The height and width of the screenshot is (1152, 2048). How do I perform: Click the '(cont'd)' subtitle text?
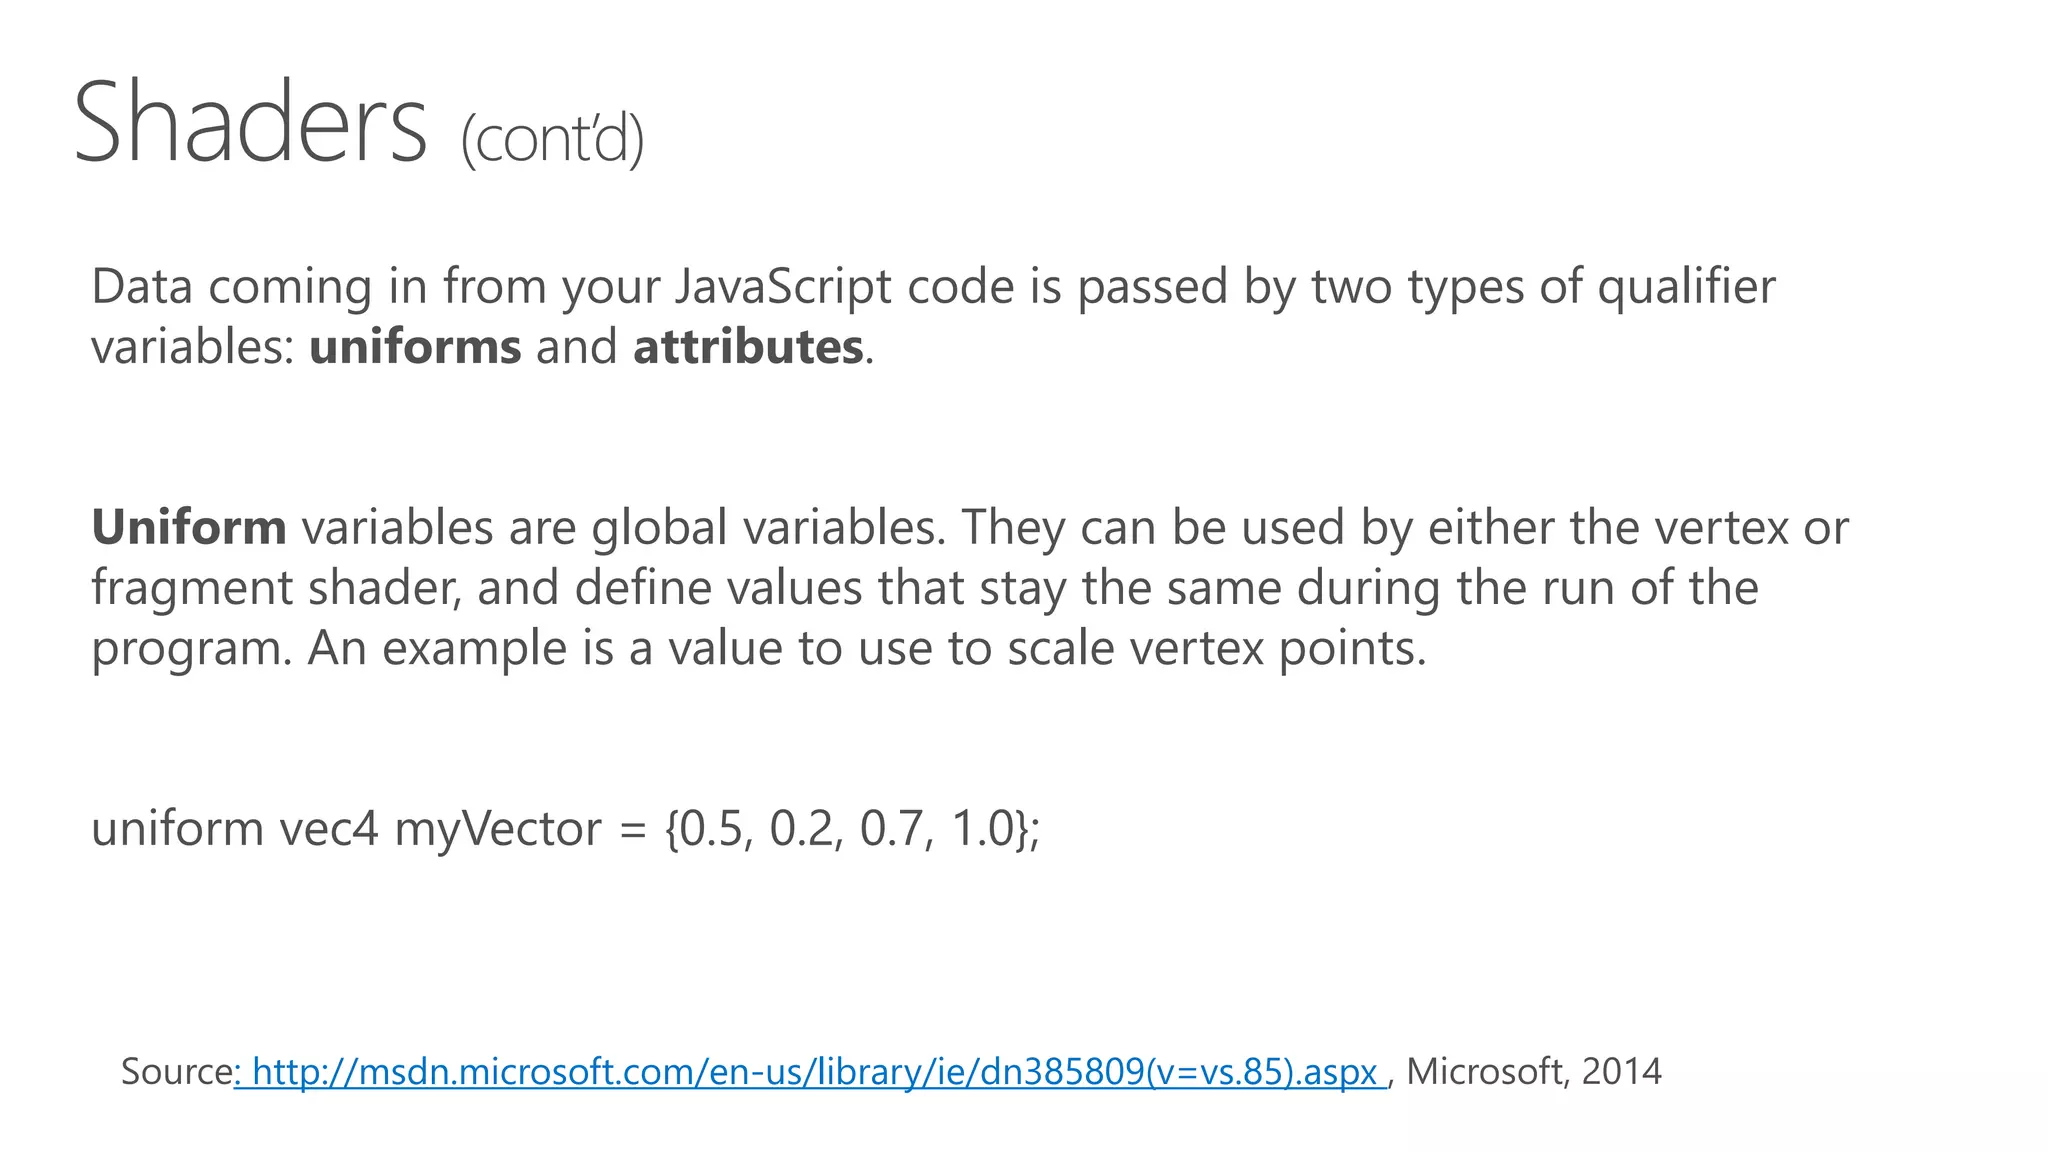(552, 140)
